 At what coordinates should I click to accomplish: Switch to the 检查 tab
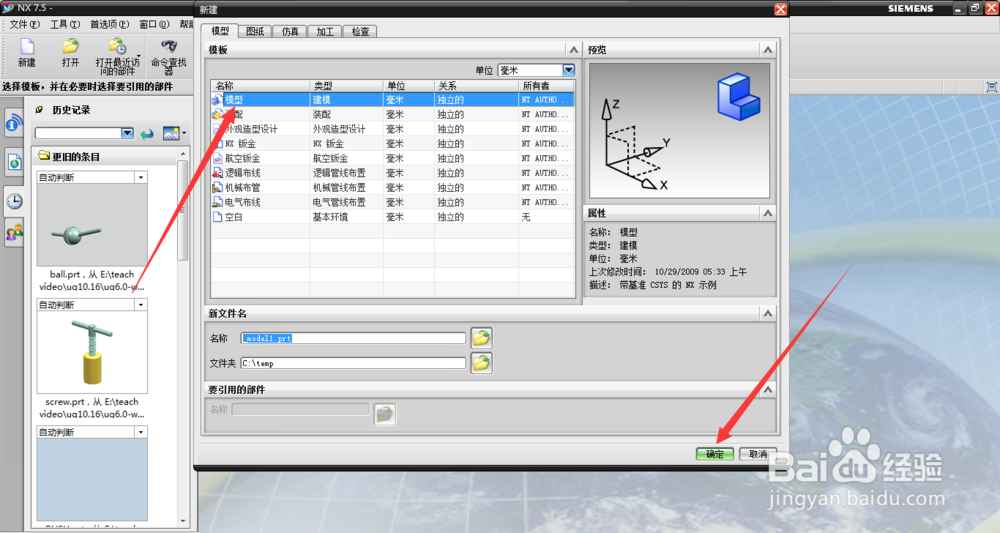pyautogui.click(x=360, y=31)
